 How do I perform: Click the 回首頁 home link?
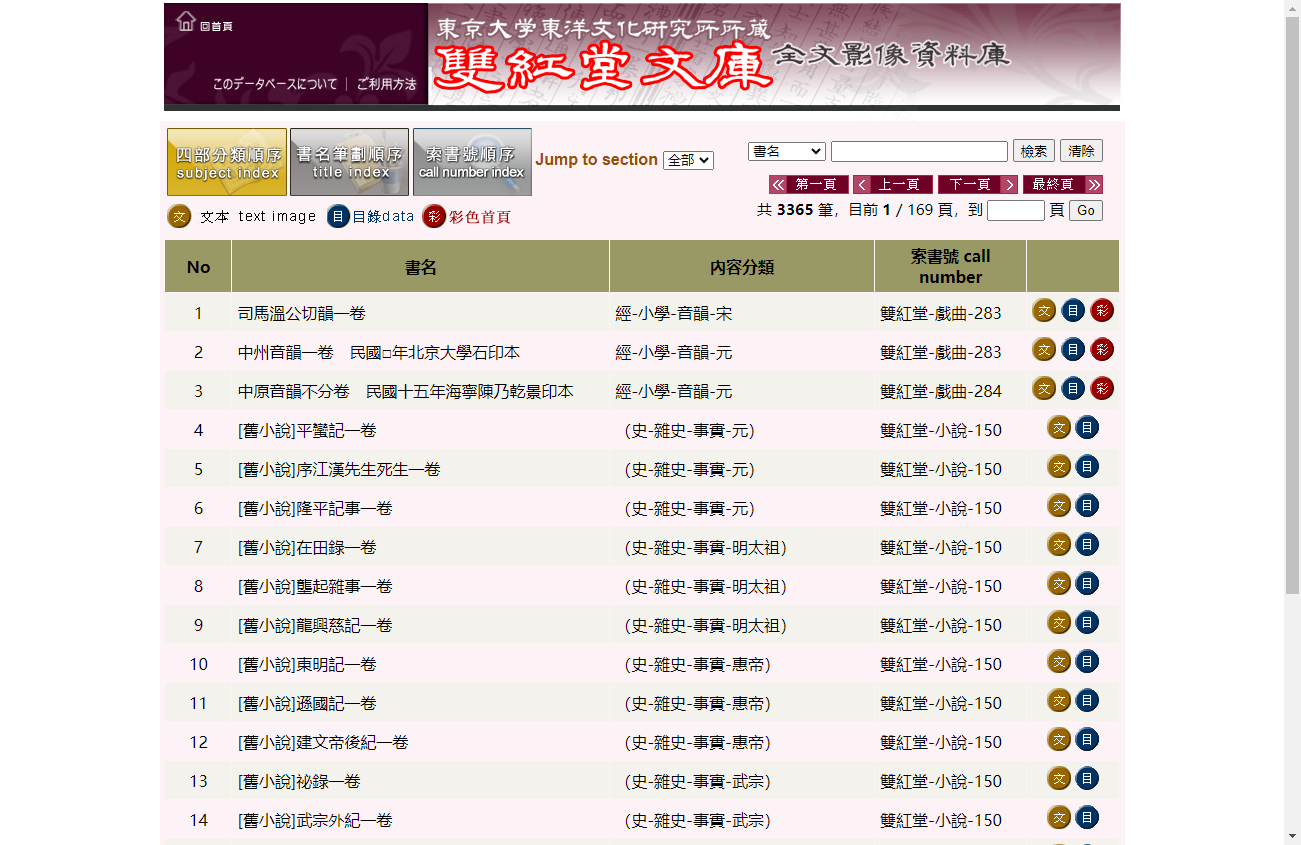(216, 27)
